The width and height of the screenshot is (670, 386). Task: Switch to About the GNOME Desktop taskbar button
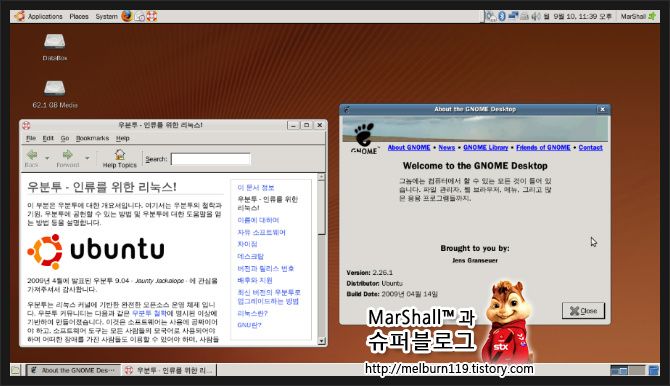[73, 370]
